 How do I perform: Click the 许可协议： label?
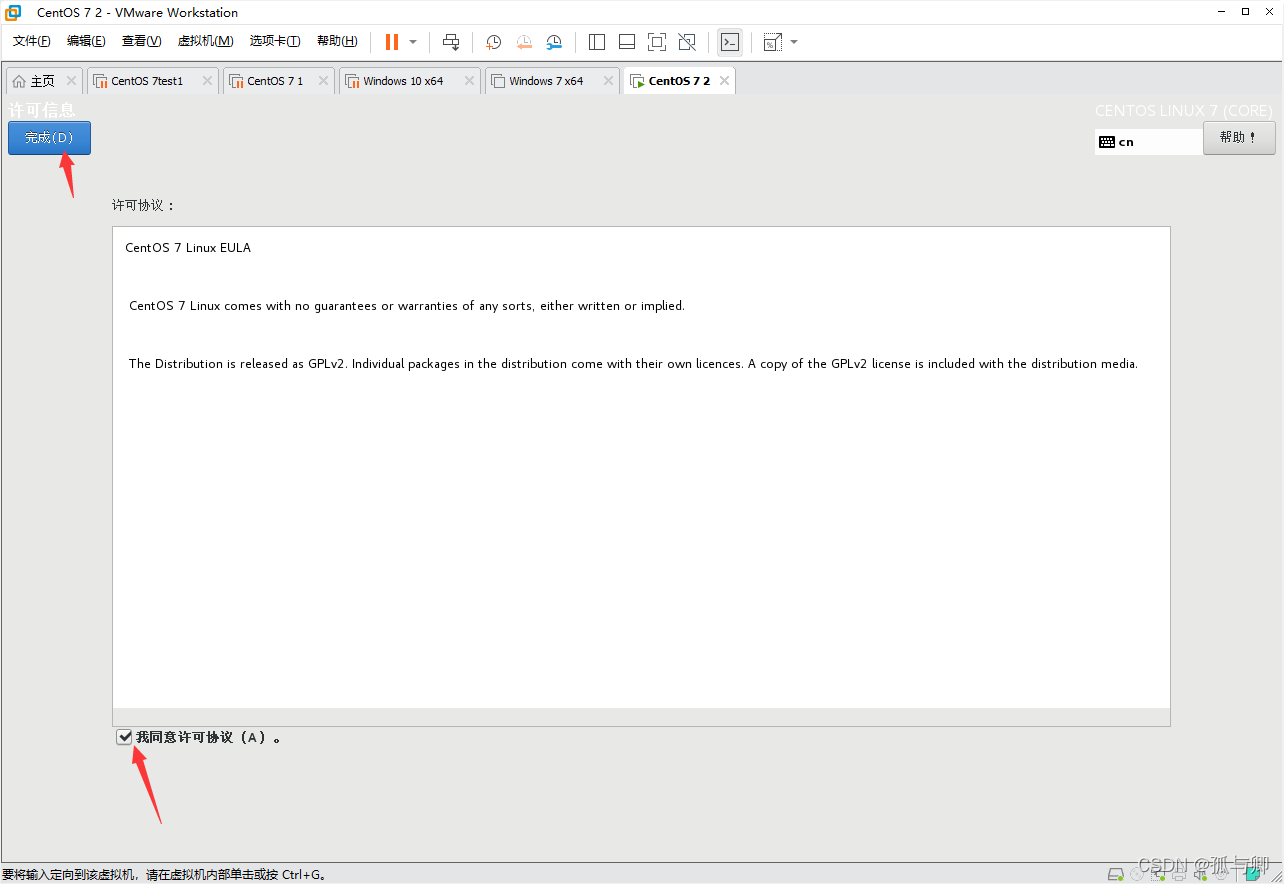[144, 205]
